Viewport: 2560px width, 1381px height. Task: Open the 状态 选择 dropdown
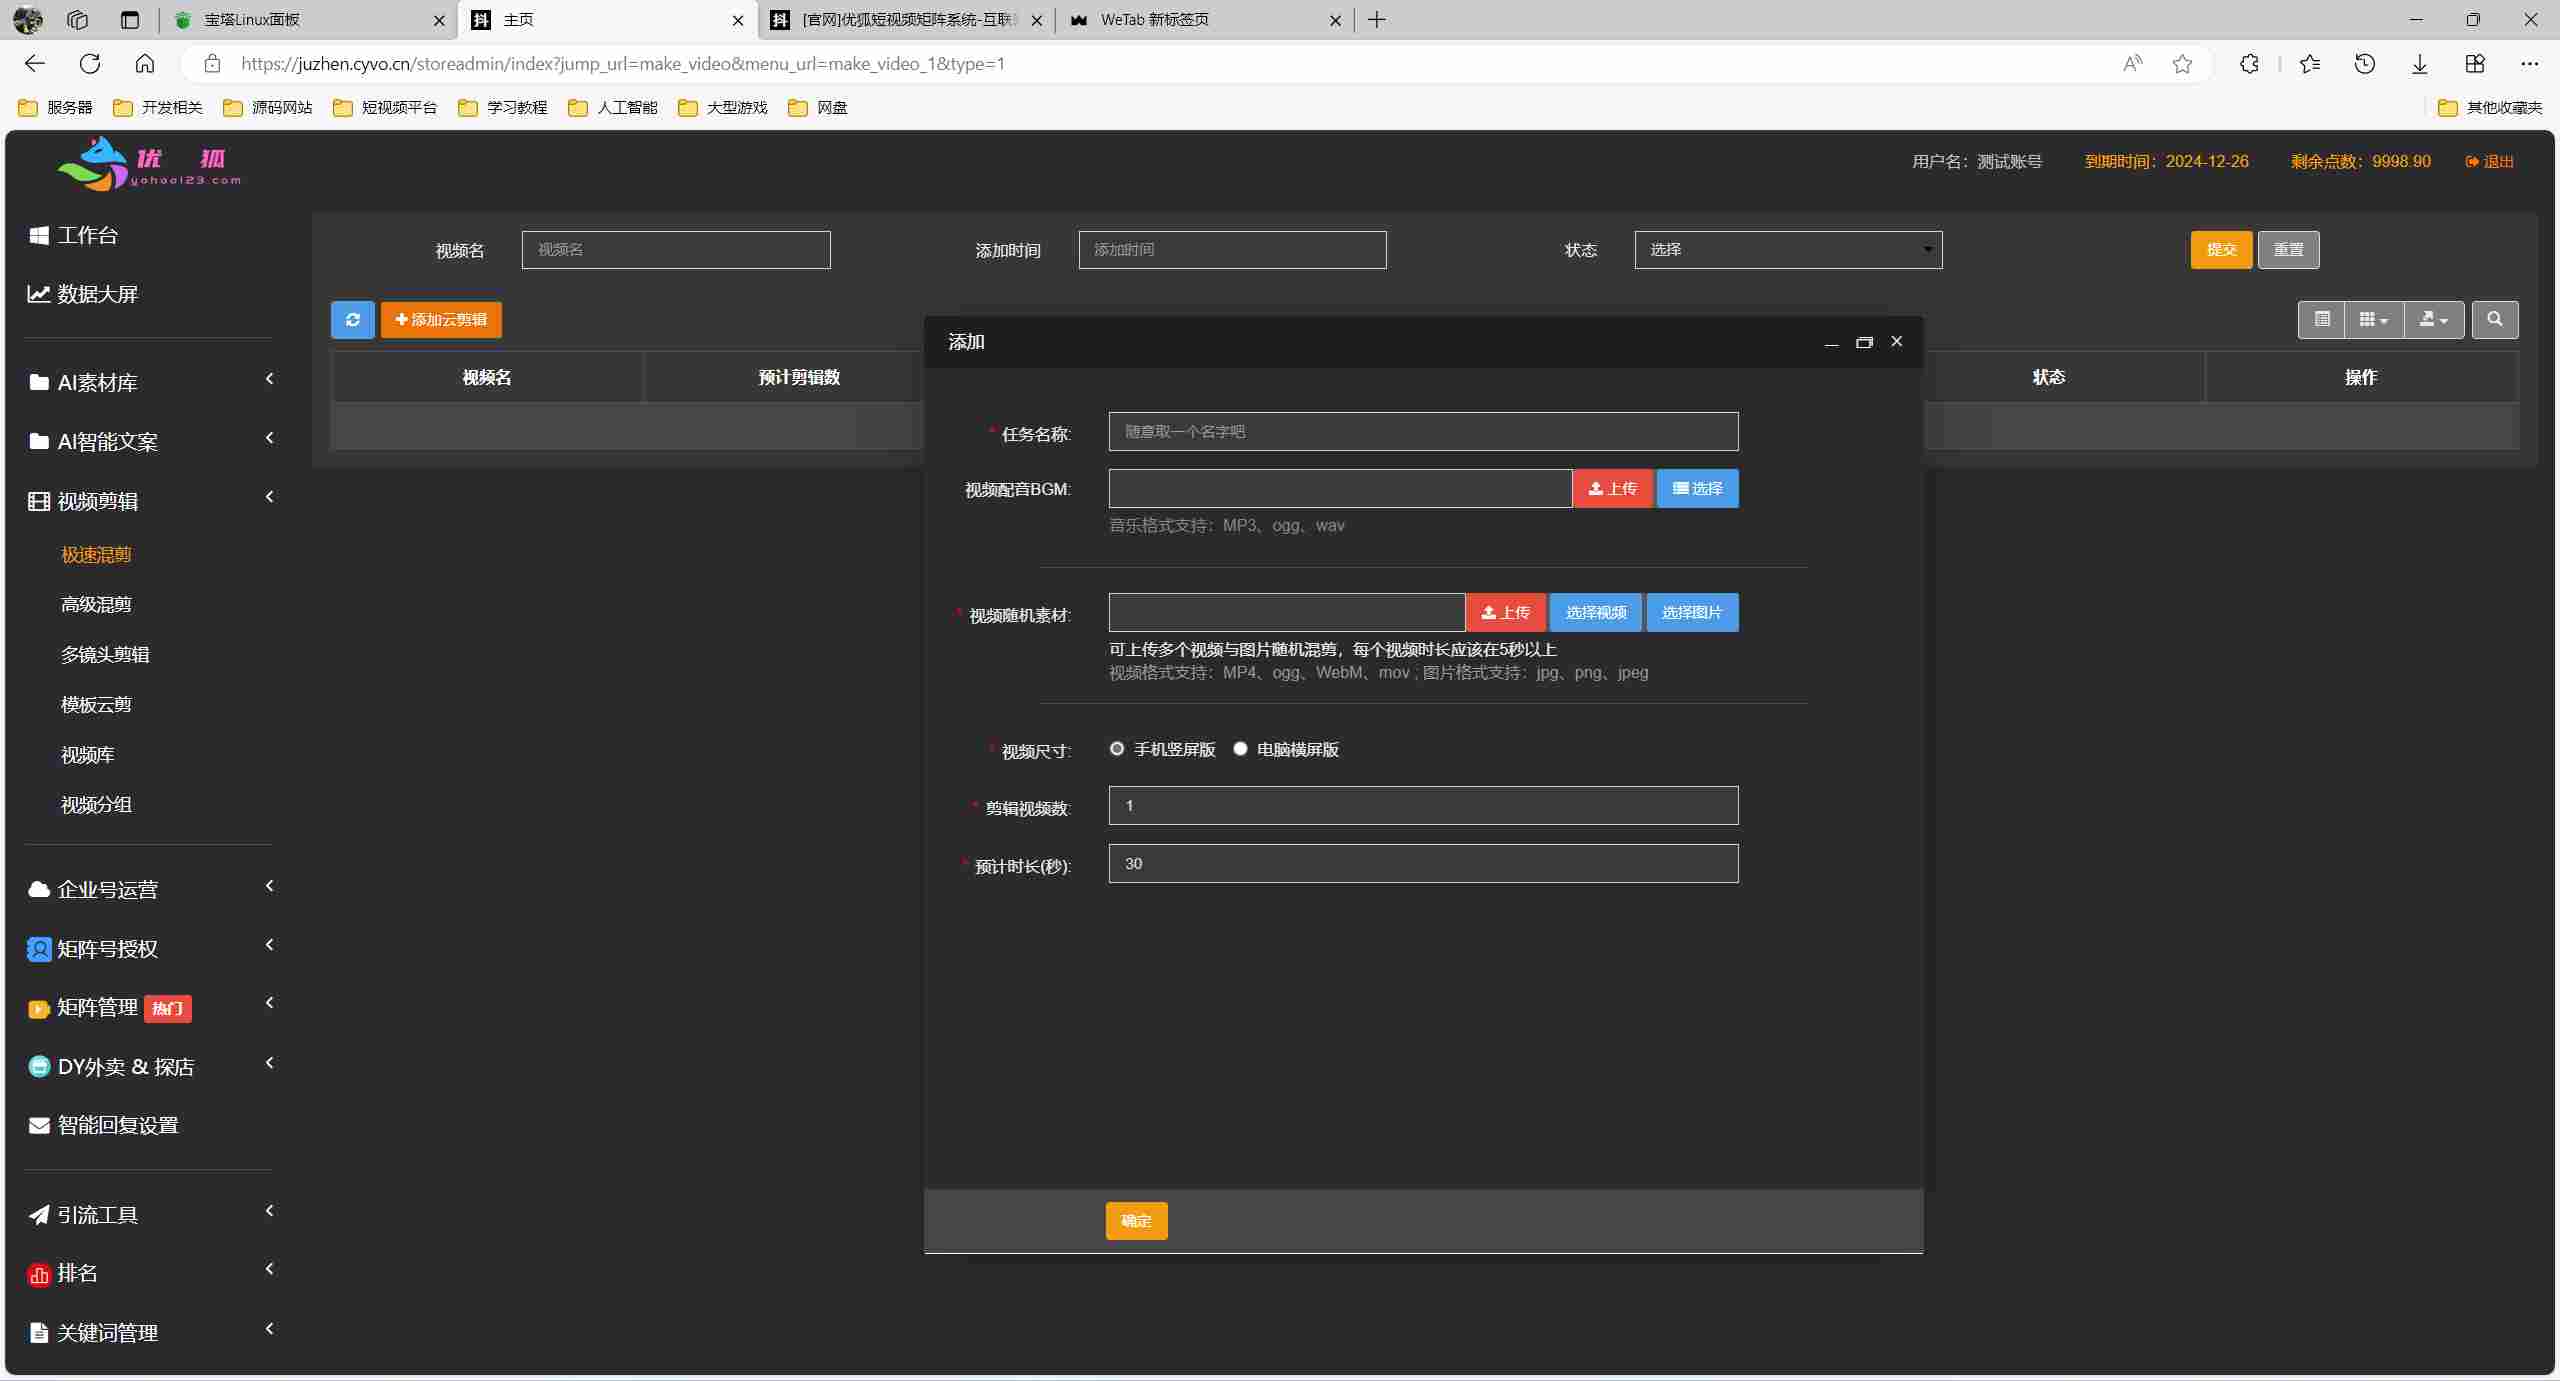pos(1787,250)
